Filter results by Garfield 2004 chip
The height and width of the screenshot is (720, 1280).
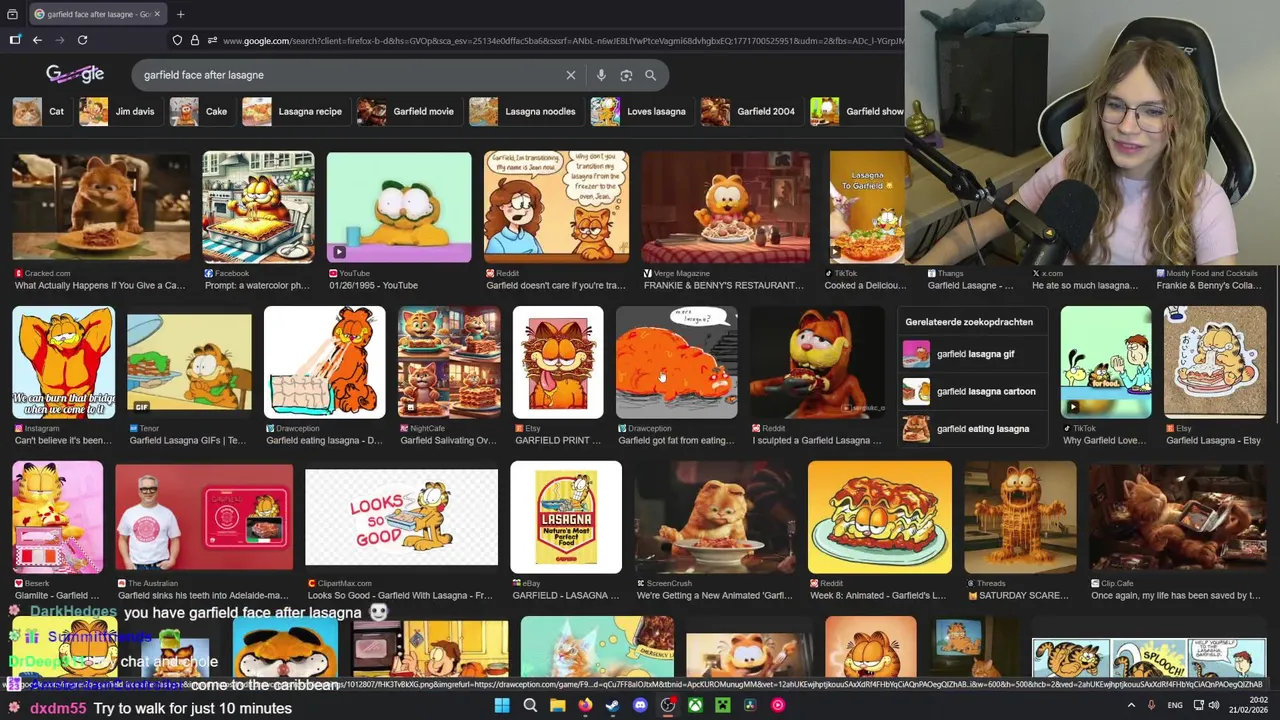pos(750,111)
